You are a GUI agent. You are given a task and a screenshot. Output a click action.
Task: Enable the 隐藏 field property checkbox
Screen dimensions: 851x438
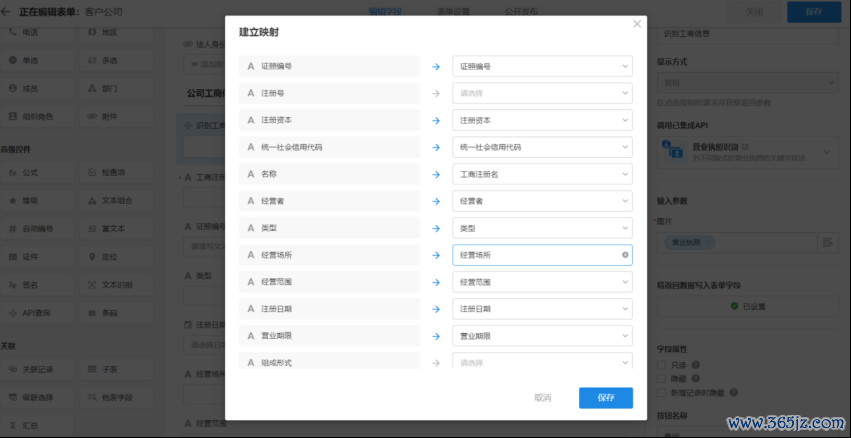661,378
